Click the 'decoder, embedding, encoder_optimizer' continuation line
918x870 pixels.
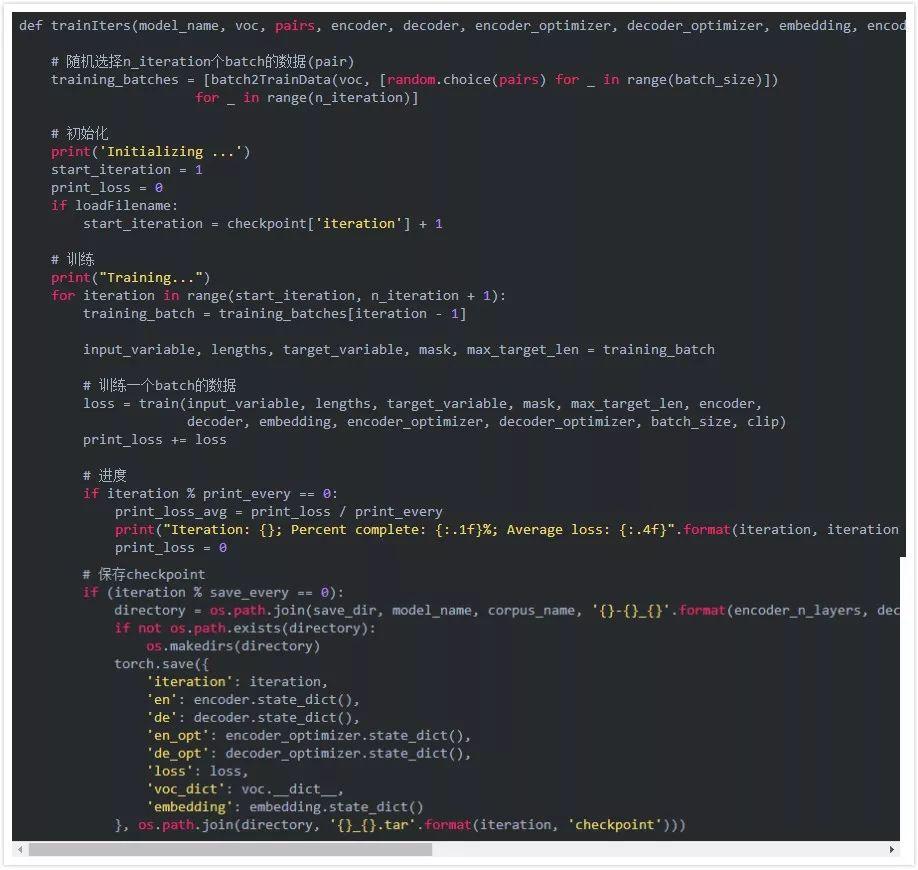tap(487, 422)
